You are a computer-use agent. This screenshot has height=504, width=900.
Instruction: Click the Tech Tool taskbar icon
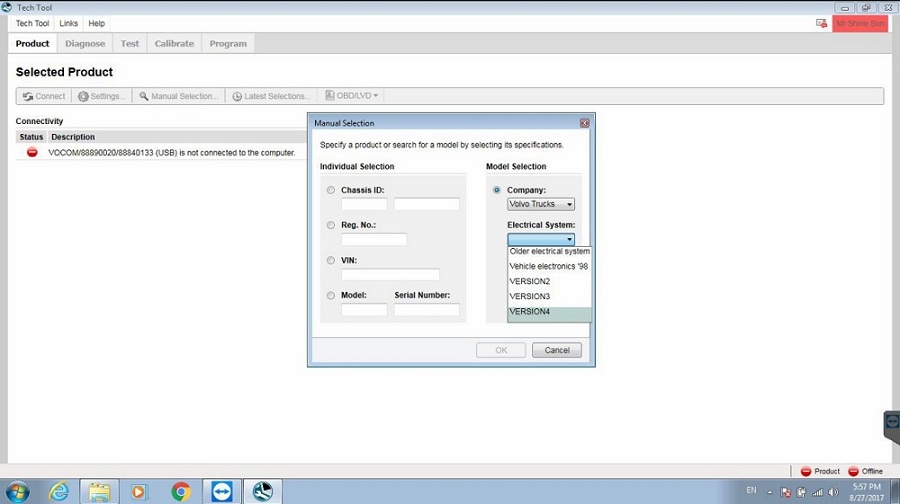click(263, 491)
